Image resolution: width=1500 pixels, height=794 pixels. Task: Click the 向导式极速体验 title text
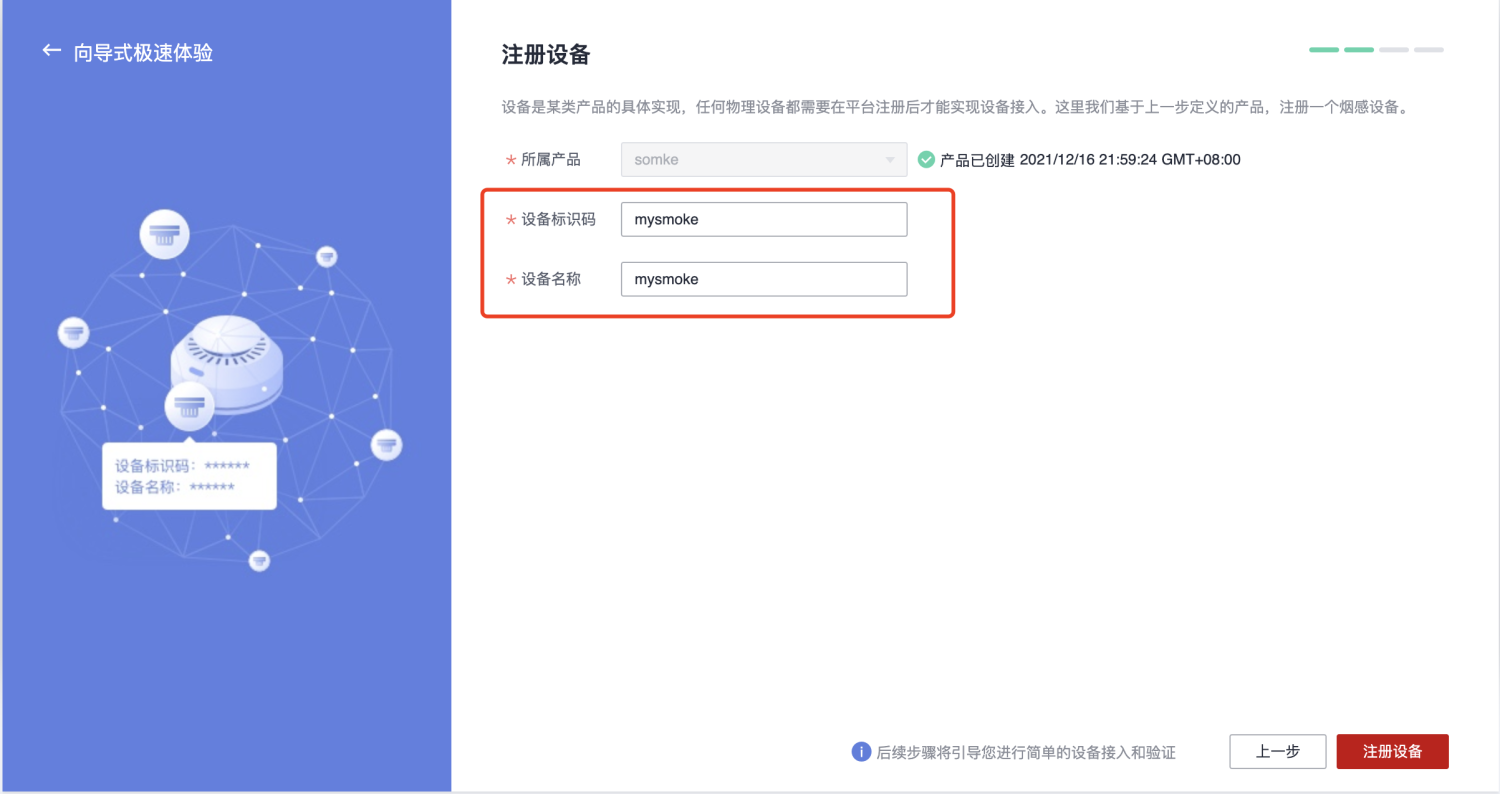pyautogui.click(x=143, y=52)
